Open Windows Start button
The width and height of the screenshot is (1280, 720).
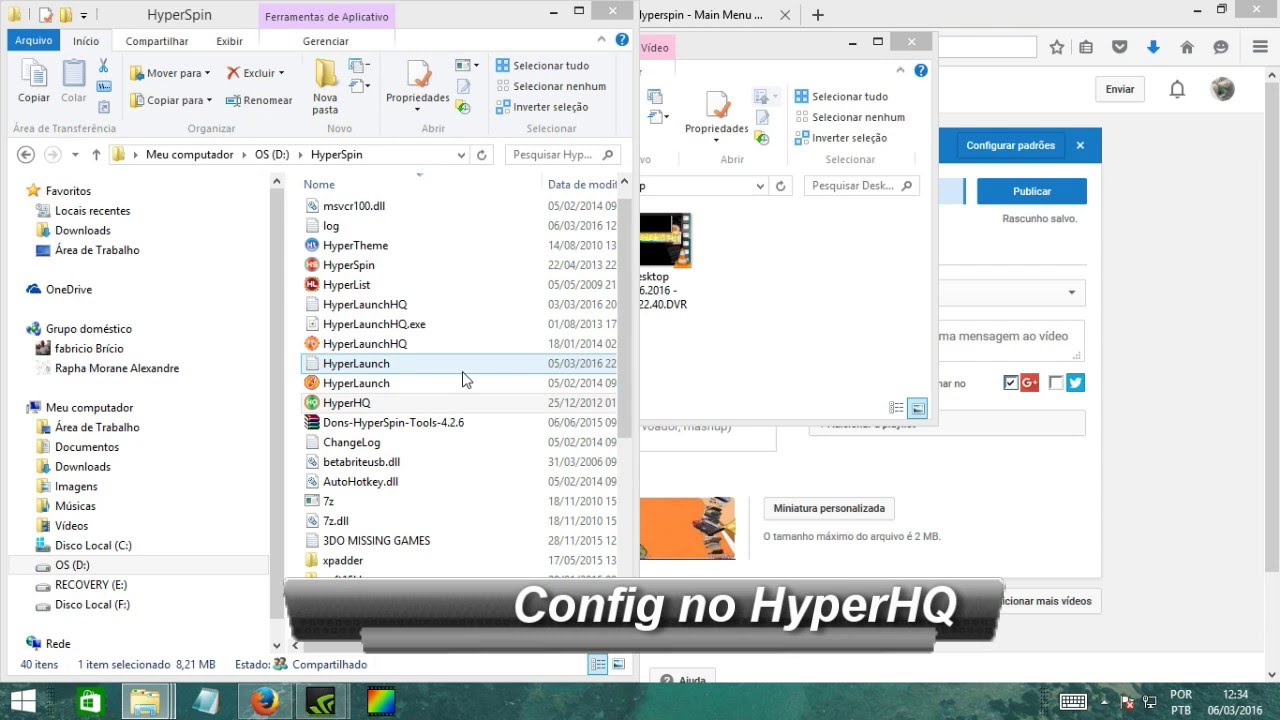click(24, 702)
